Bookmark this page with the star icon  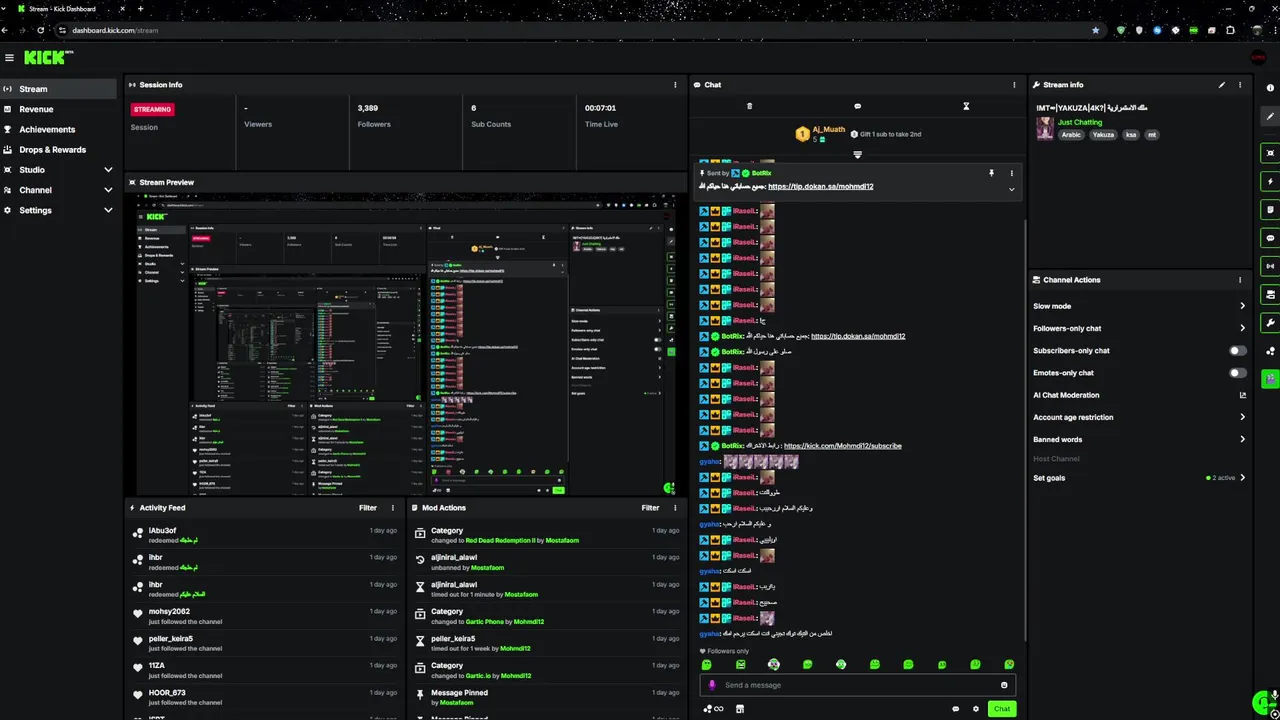coord(1096,30)
